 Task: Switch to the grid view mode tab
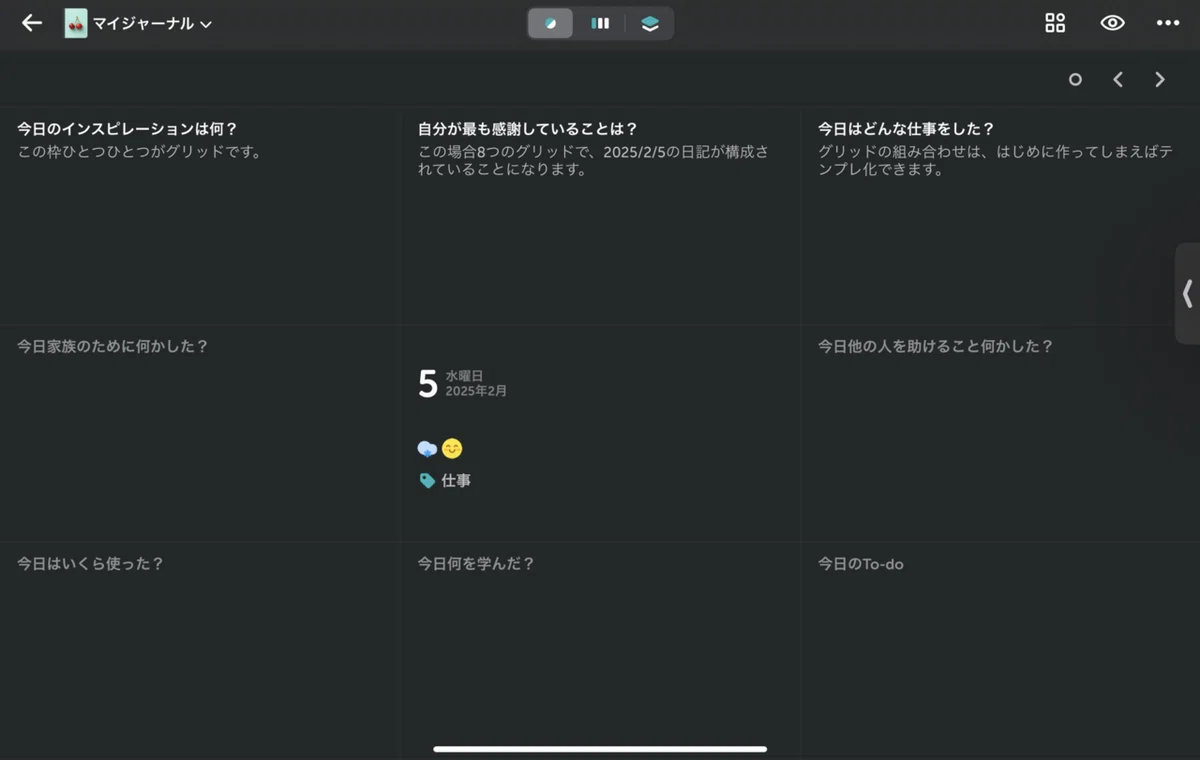point(551,23)
